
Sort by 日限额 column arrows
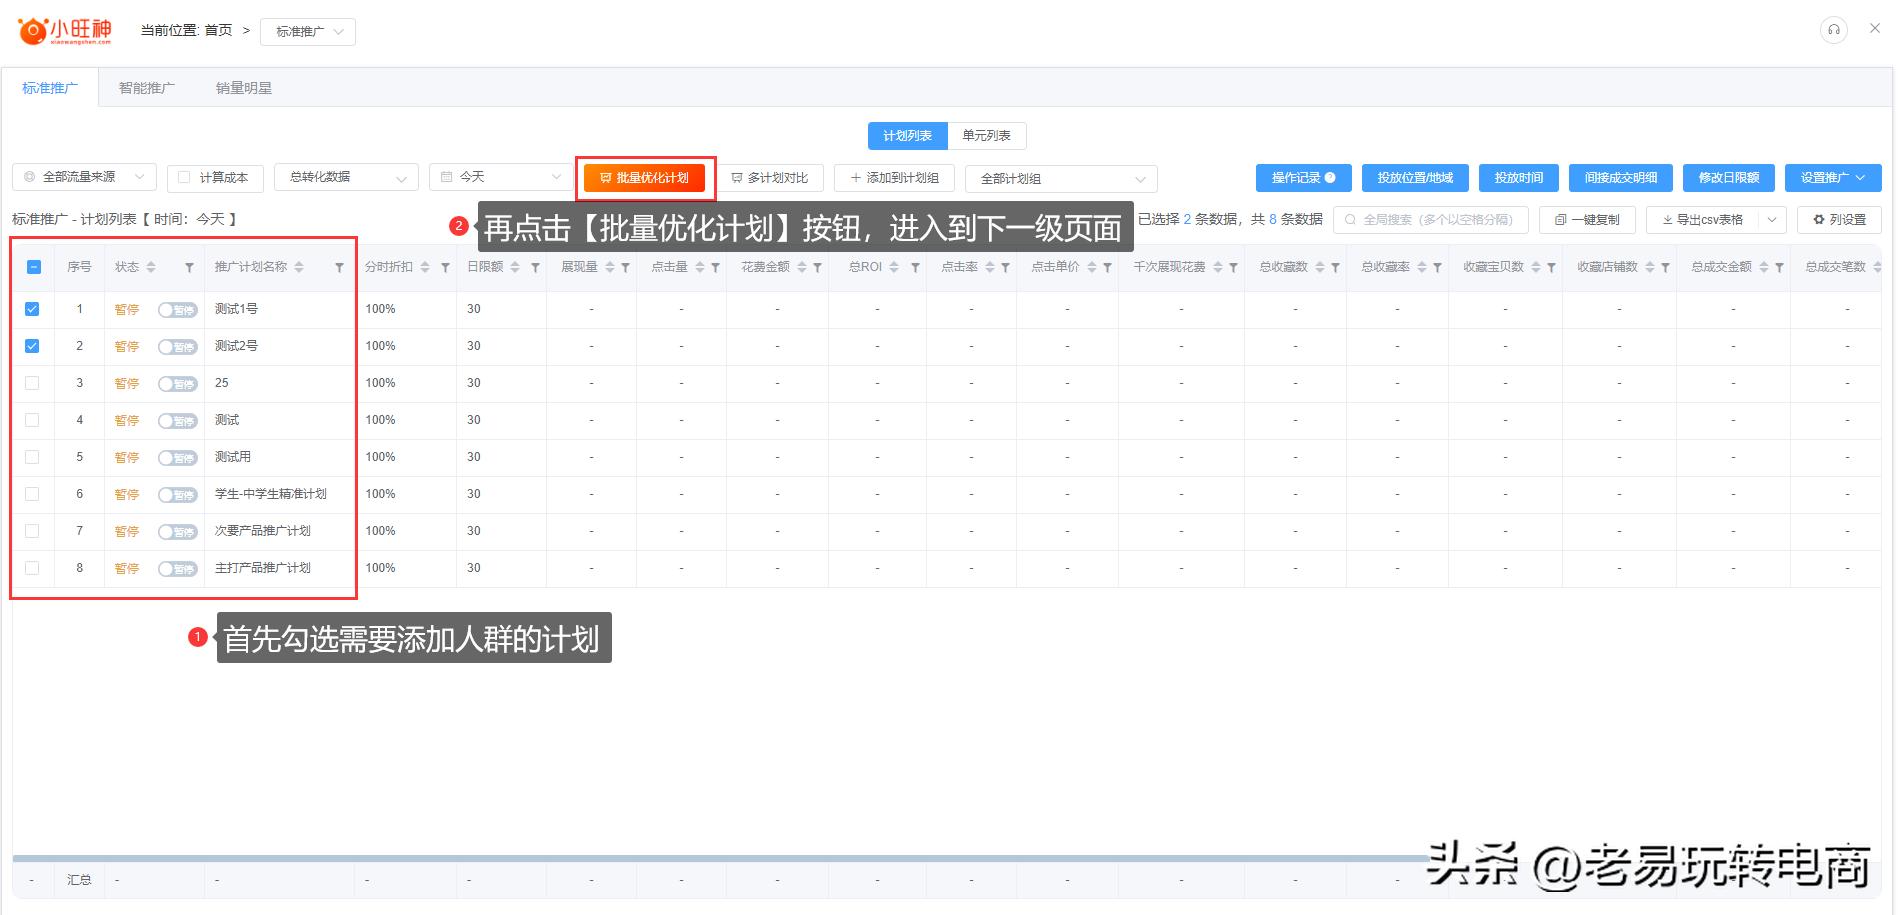click(x=515, y=268)
